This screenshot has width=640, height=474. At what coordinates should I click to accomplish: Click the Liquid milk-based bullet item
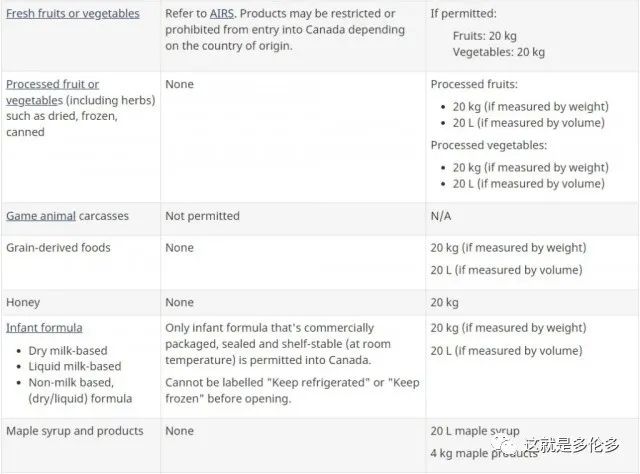[75, 366]
